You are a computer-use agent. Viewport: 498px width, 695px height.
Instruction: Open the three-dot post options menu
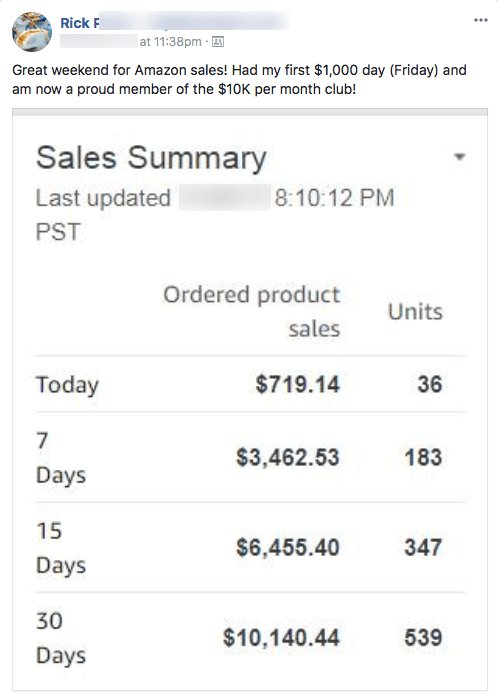coord(481,20)
